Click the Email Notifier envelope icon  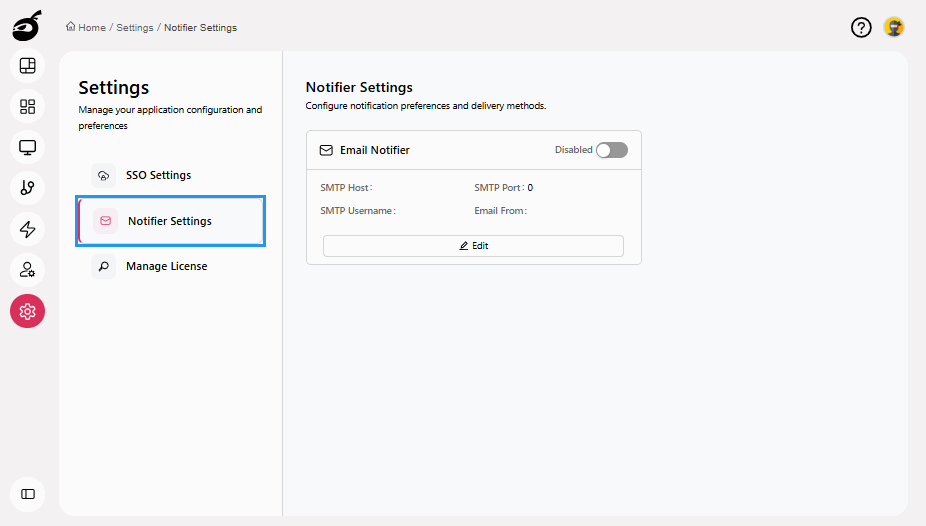point(326,150)
